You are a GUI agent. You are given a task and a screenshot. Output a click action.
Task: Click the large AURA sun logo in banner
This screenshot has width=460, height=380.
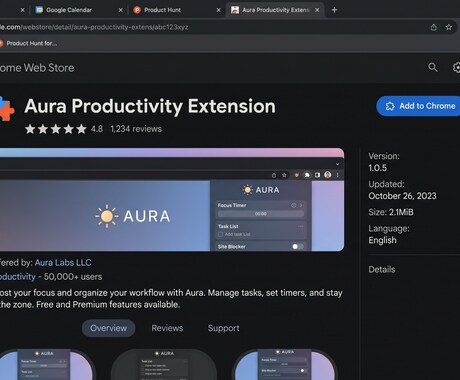pos(132,216)
